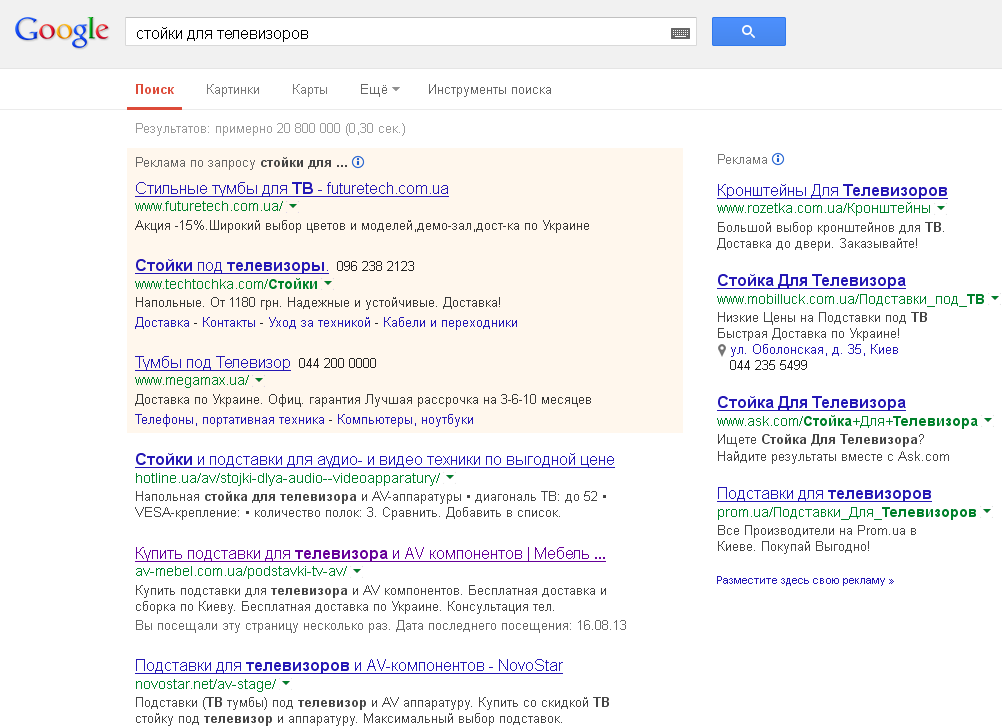
Task: Click the last visit date text '16.08.13'
Action: (x=602, y=626)
